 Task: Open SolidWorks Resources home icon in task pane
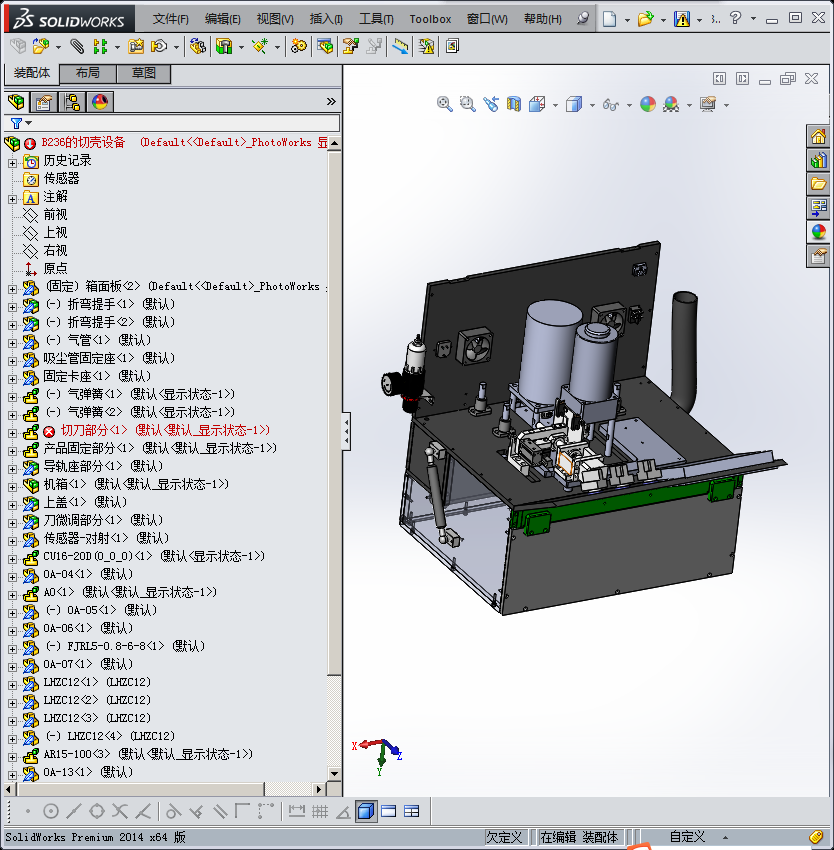point(818,136)
